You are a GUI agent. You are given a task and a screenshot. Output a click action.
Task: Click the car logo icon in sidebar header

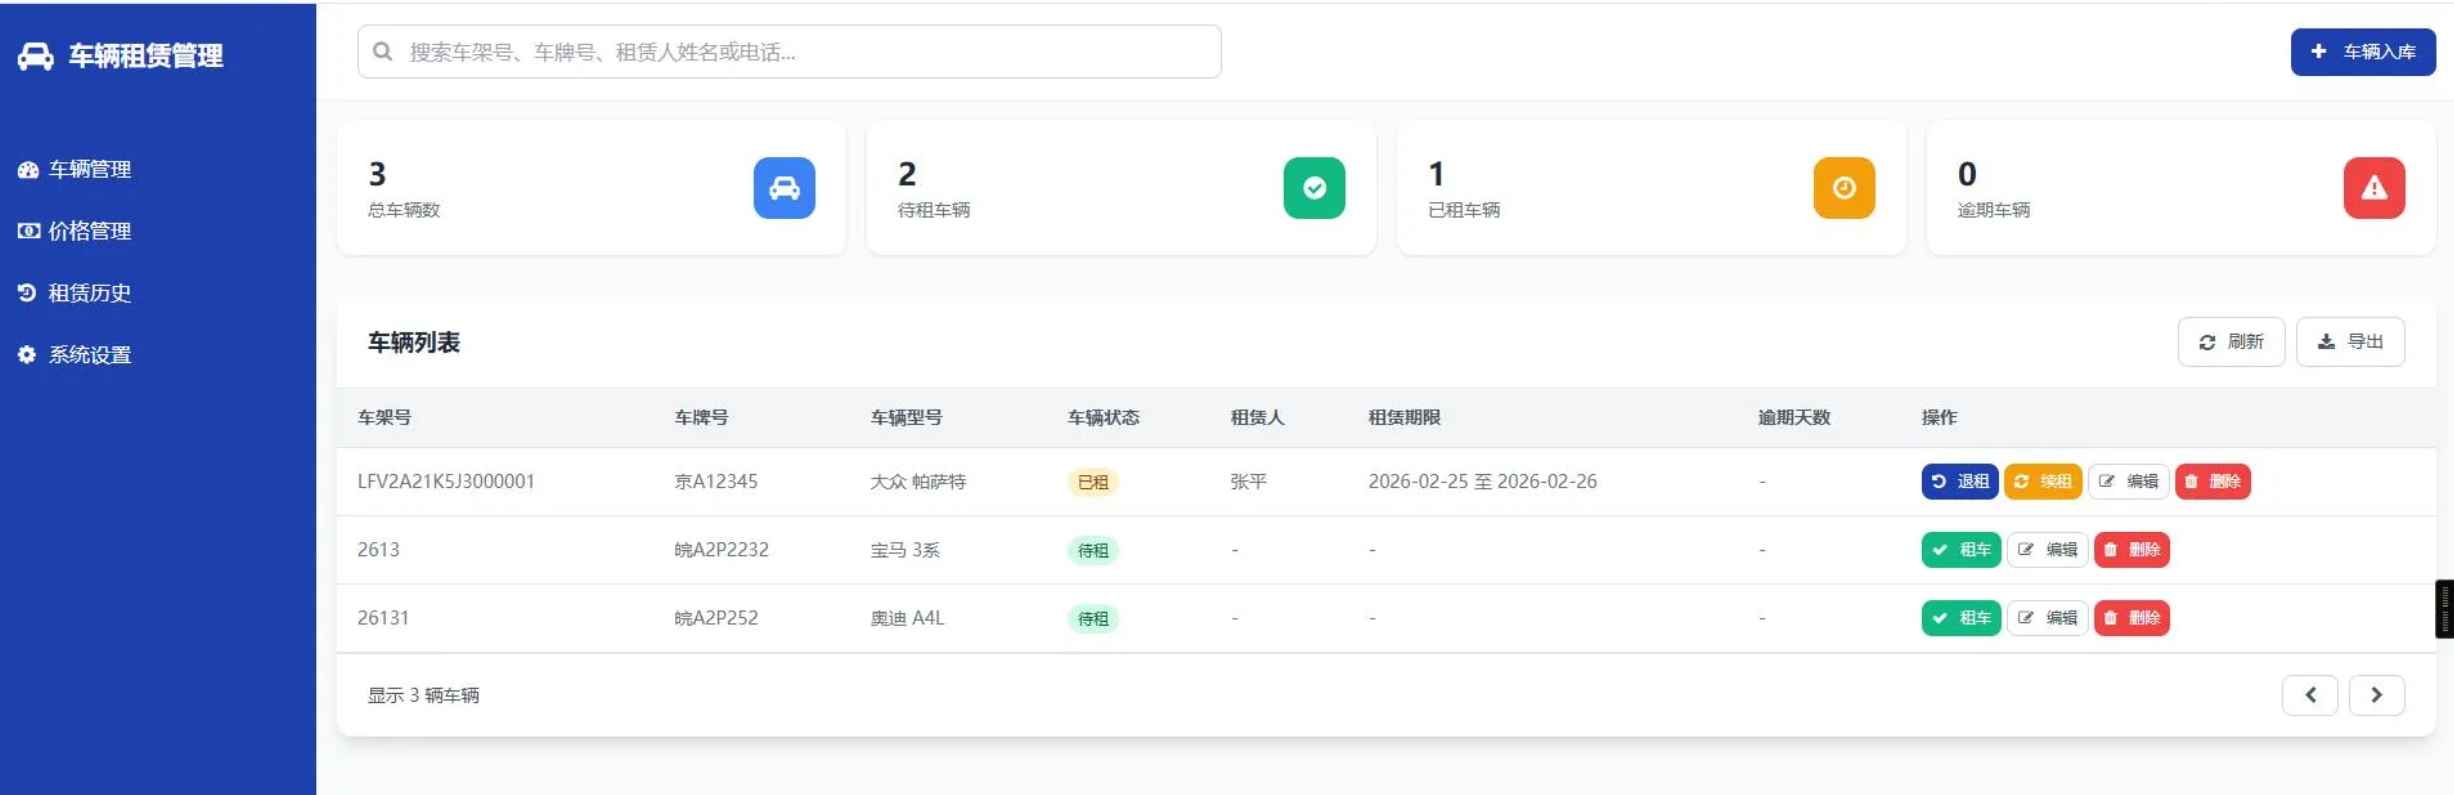(x=35, y=56)
